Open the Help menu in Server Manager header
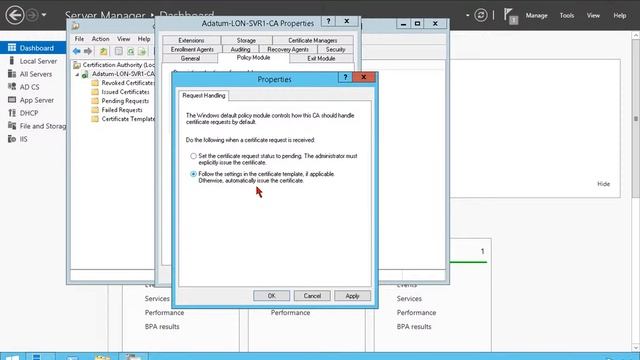 pyautogui.click(x=620, y=16)
